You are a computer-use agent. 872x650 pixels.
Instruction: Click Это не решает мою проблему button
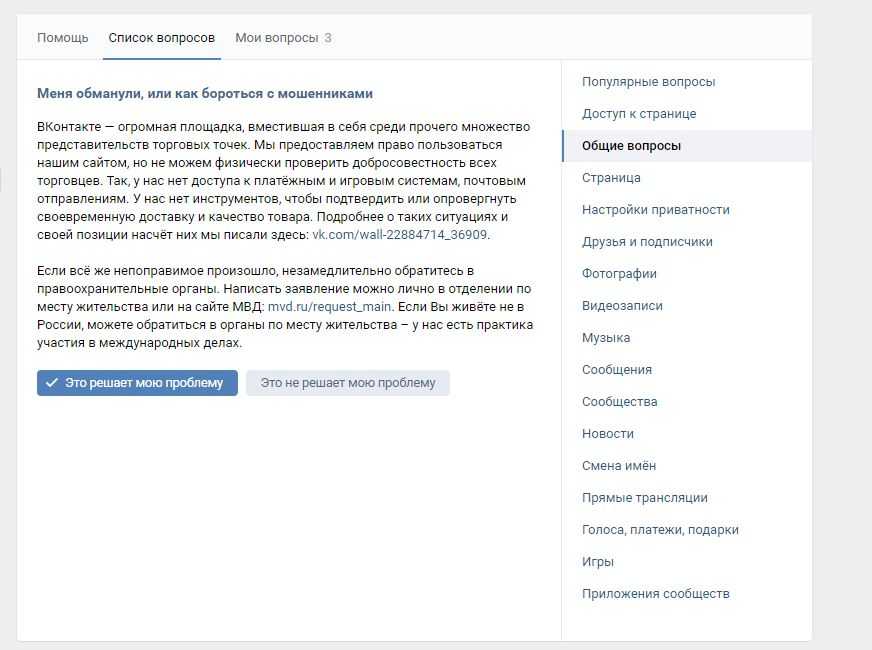[x=348, y=383]
